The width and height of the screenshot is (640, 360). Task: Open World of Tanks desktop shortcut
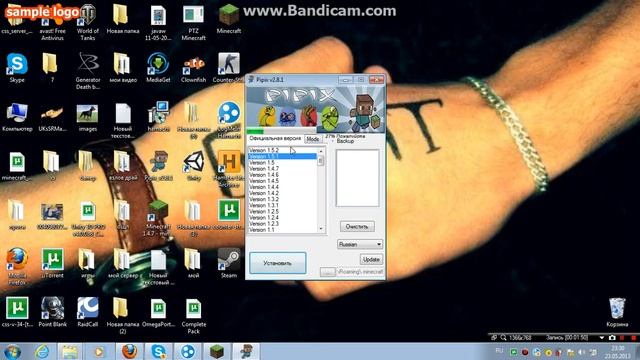coord(87,22)
